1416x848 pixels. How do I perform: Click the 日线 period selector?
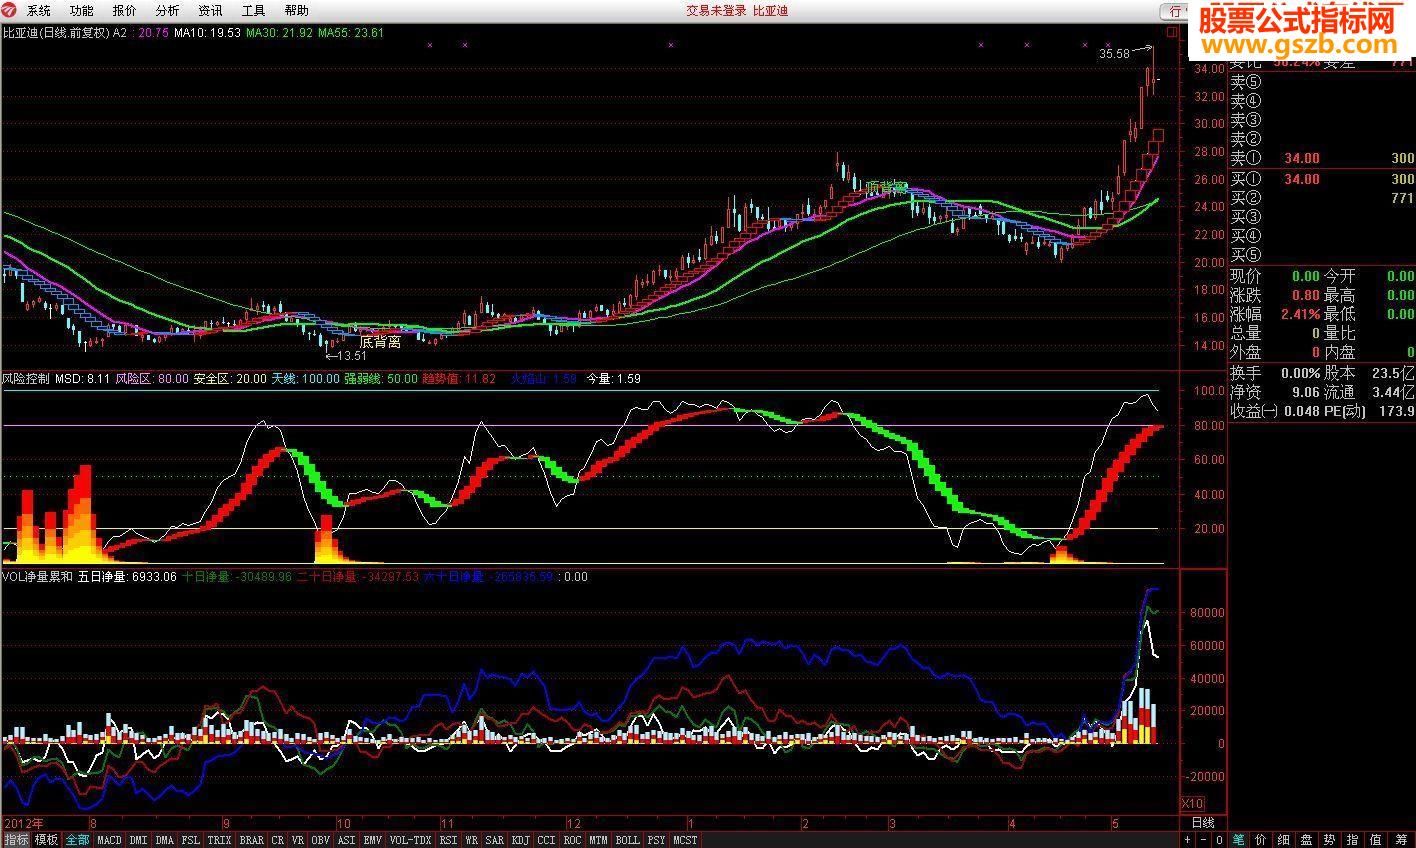1203,822
